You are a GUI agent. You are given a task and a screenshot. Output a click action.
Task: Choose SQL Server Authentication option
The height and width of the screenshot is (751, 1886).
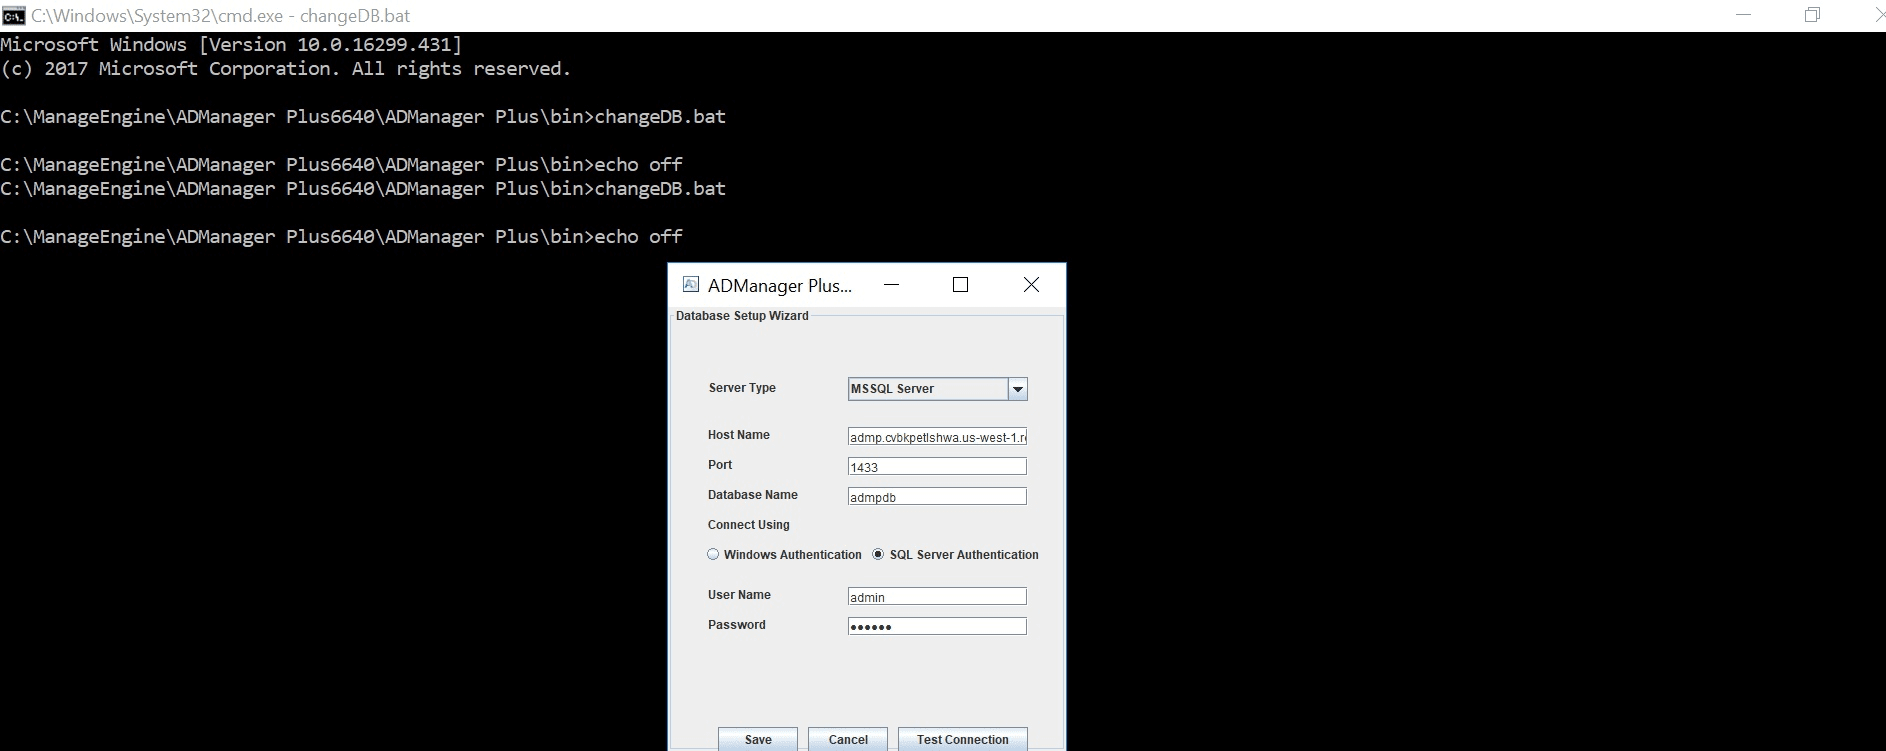click(x=878, y=554)
